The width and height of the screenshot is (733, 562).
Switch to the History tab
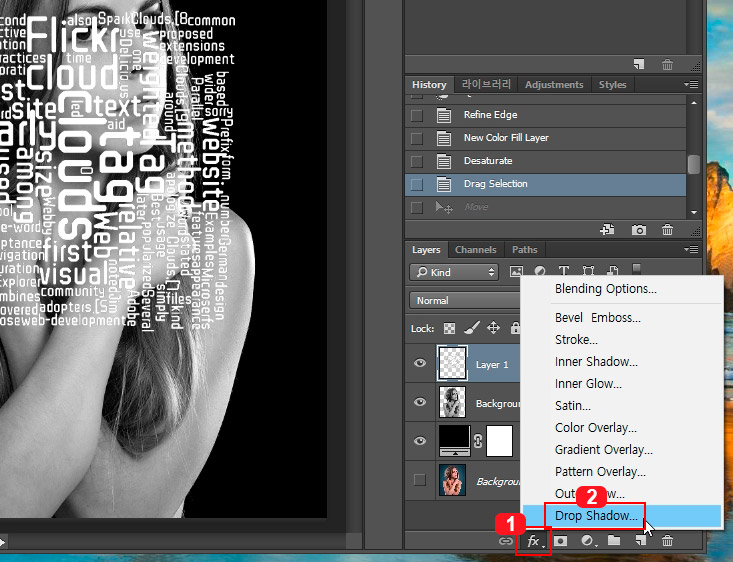(429, 85)
